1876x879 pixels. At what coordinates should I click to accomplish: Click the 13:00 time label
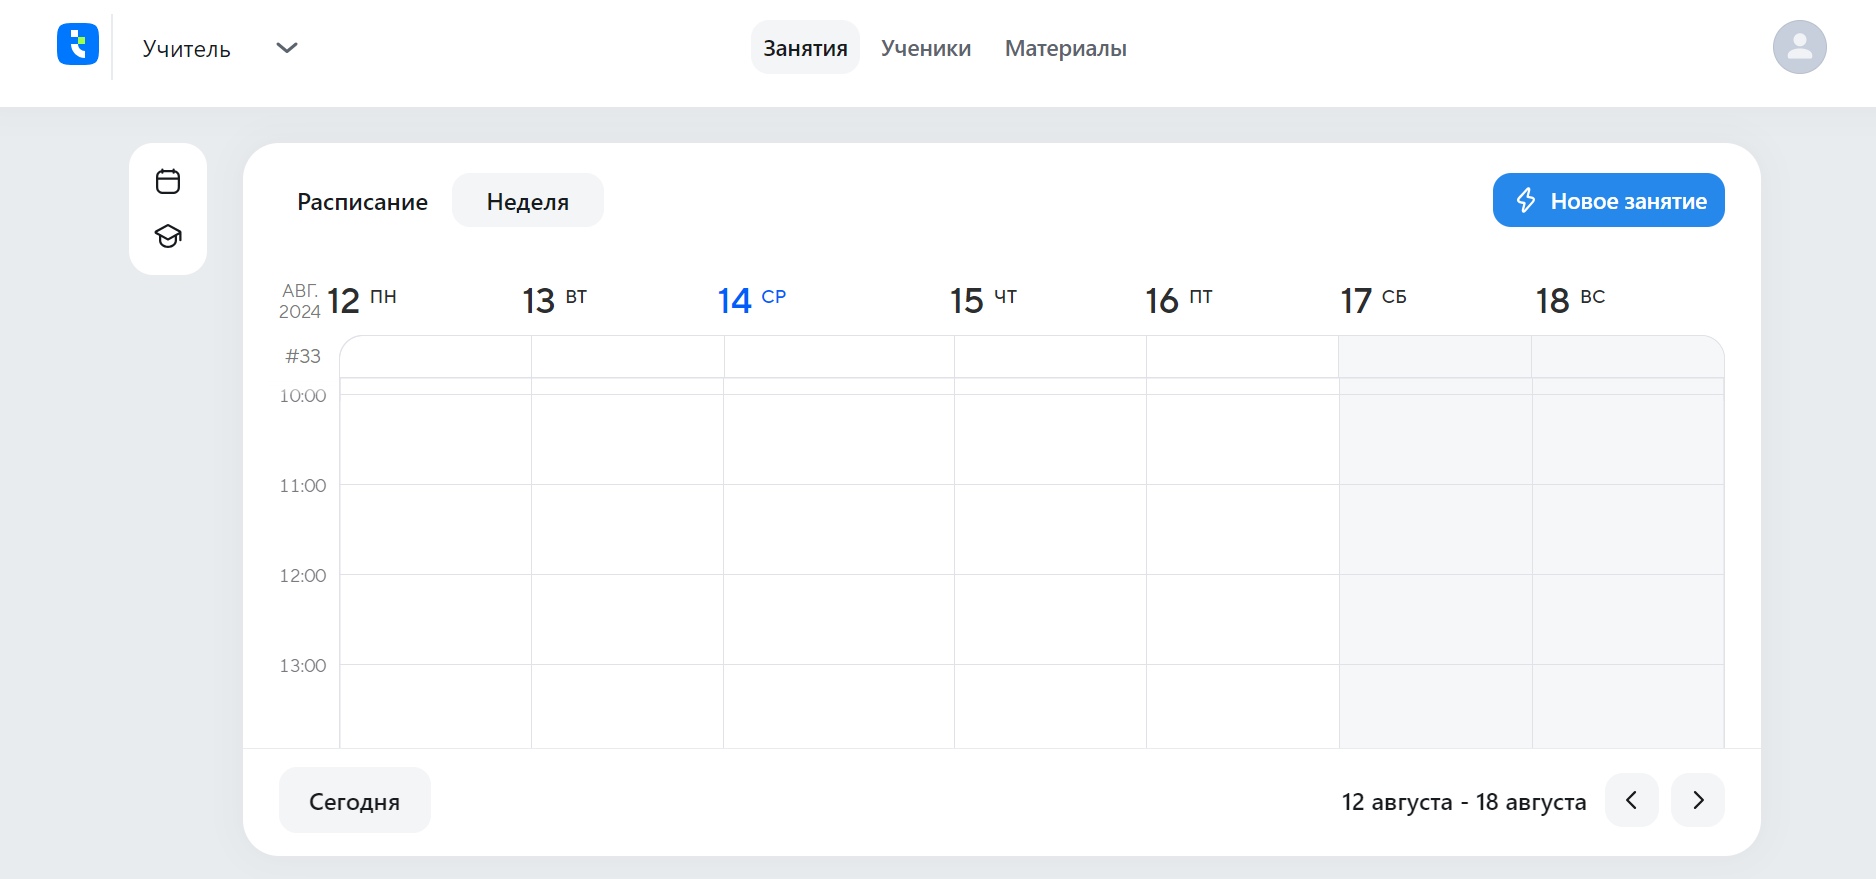pos(303,666)
